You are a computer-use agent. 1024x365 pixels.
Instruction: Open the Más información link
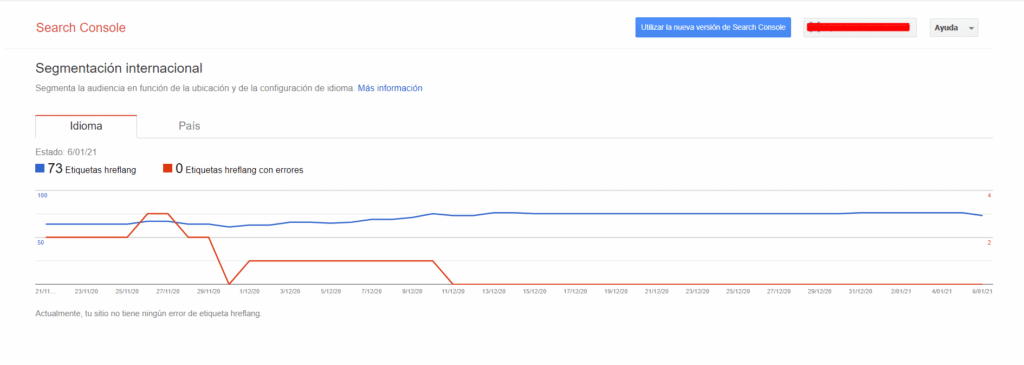click(390, 87)
